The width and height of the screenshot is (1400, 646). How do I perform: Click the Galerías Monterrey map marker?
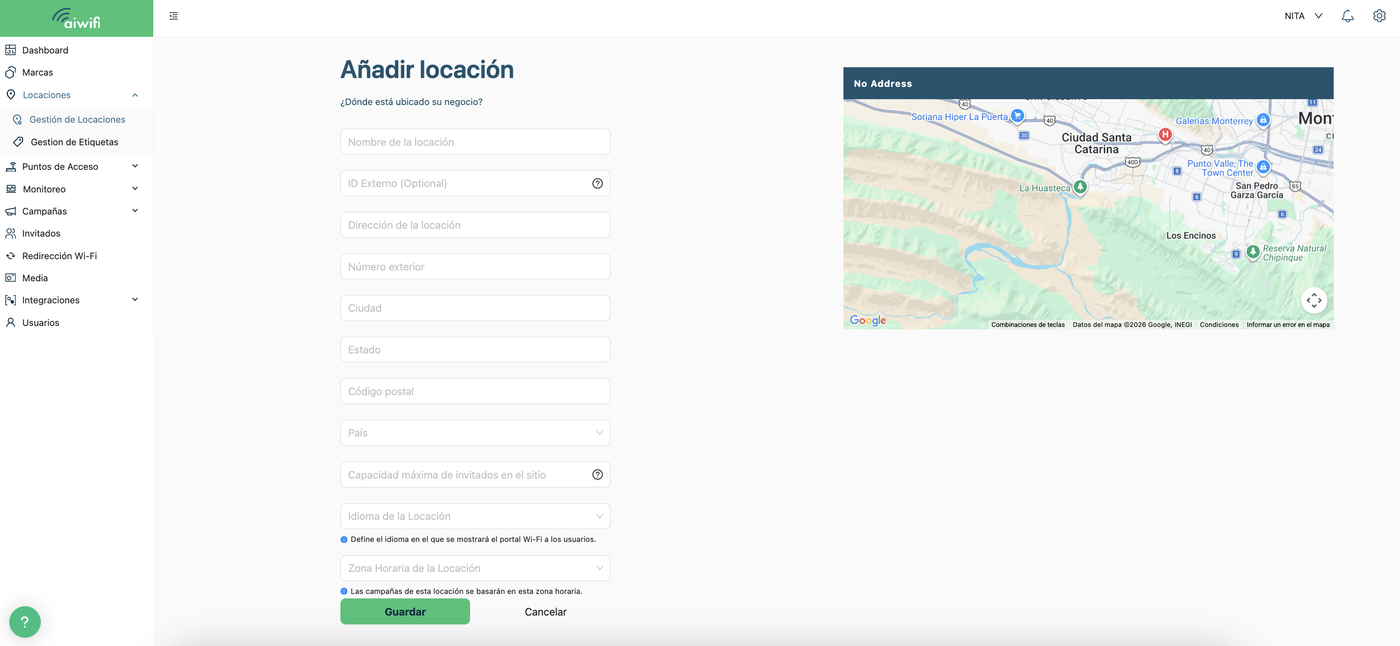[x=1263, y=120]
